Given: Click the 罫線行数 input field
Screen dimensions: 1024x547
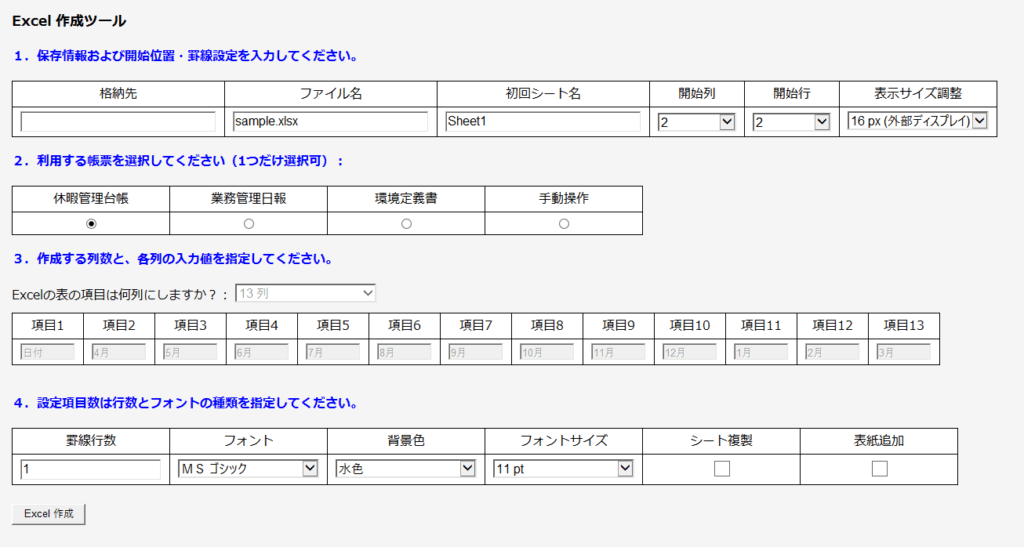Looking at the screenshot, I should point(90,470).
